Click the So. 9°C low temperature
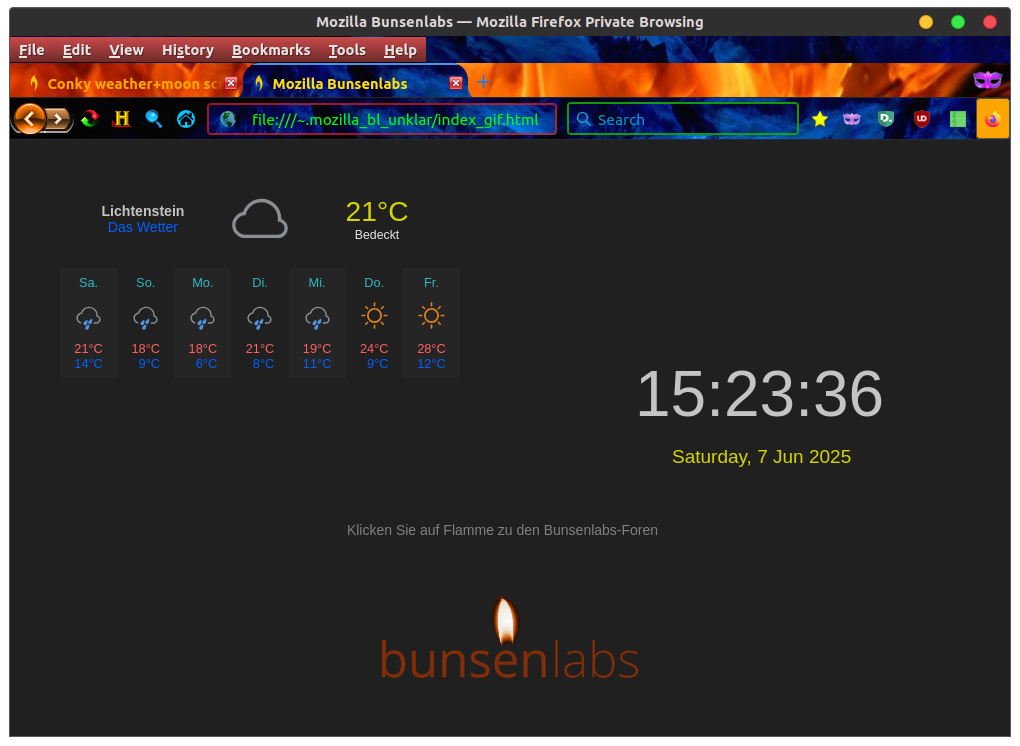 149,364
